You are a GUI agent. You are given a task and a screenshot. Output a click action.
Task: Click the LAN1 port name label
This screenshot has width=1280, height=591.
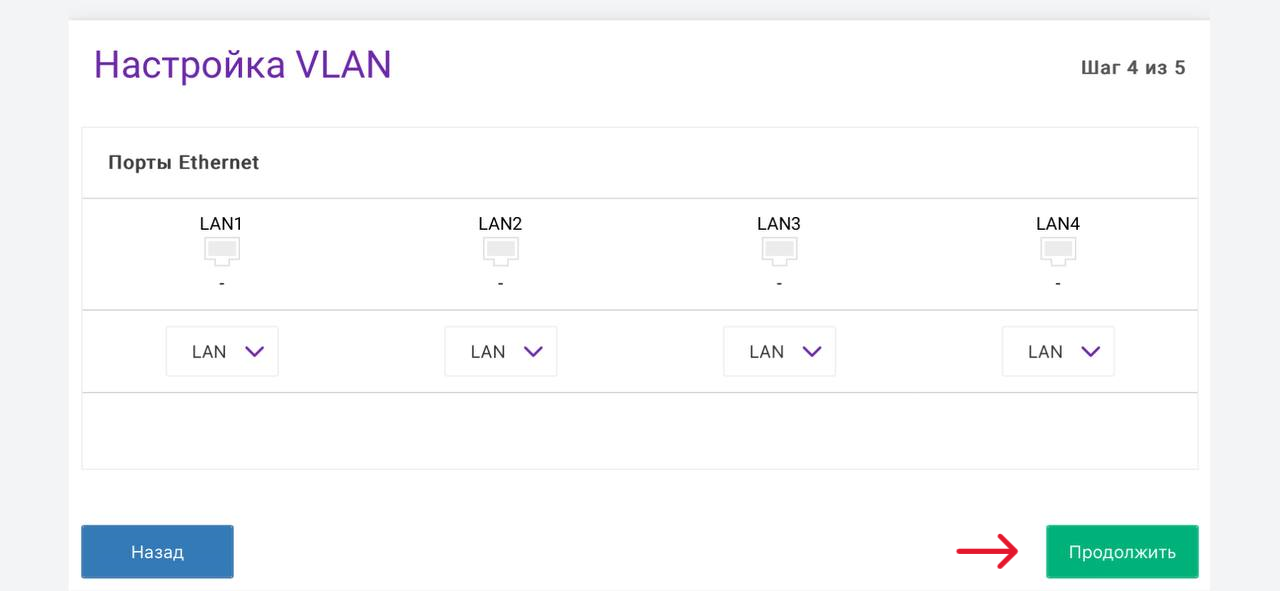[x=221, y=224]
